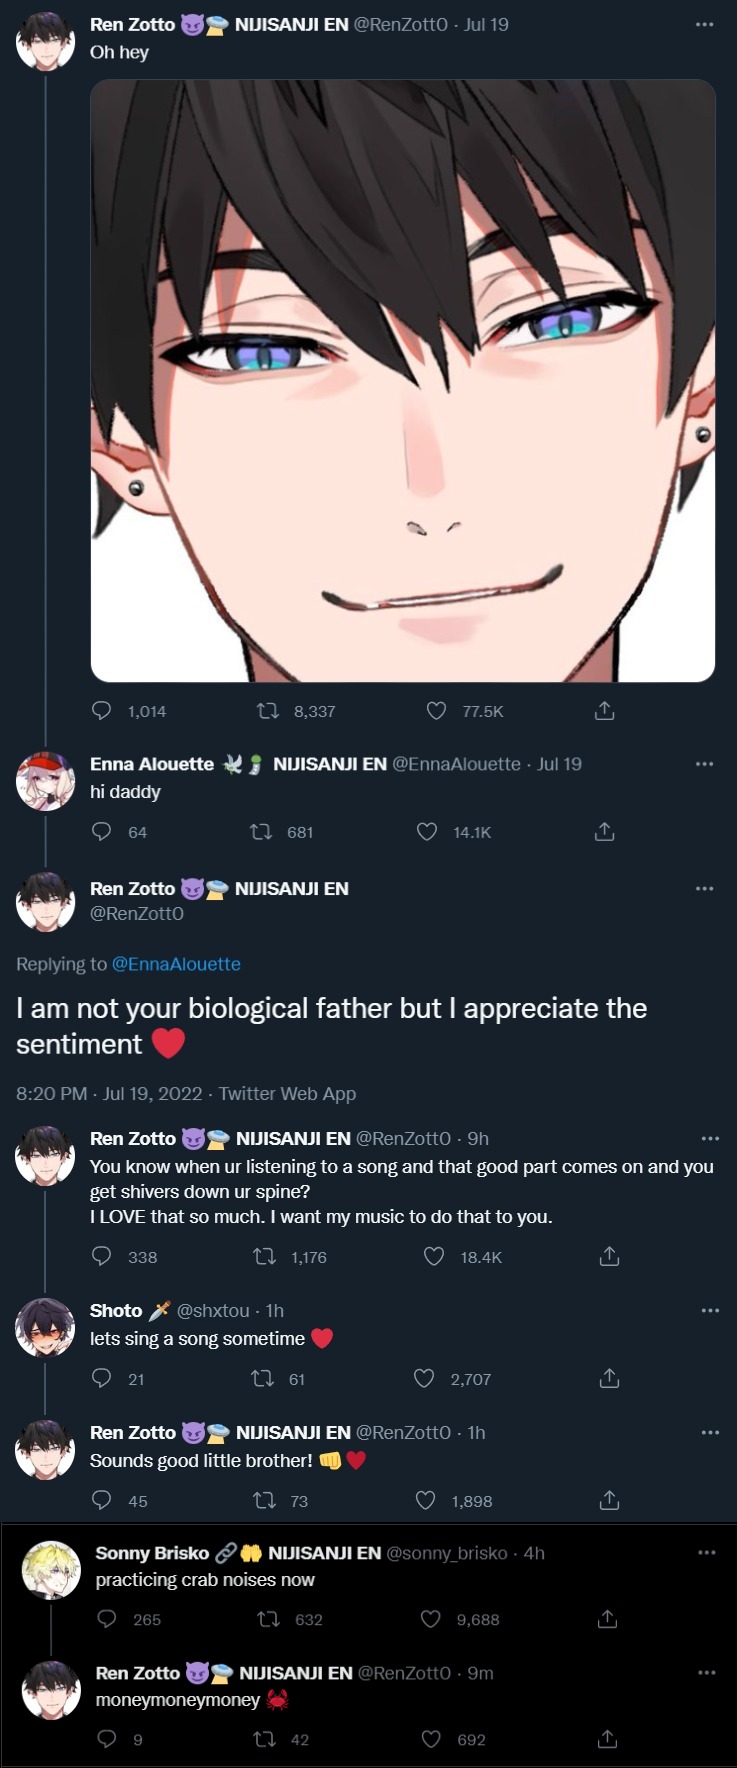Share the "Sounds good little brother" tweet
This screenshot has width=737, height=1768.
tap(609, 1501)
